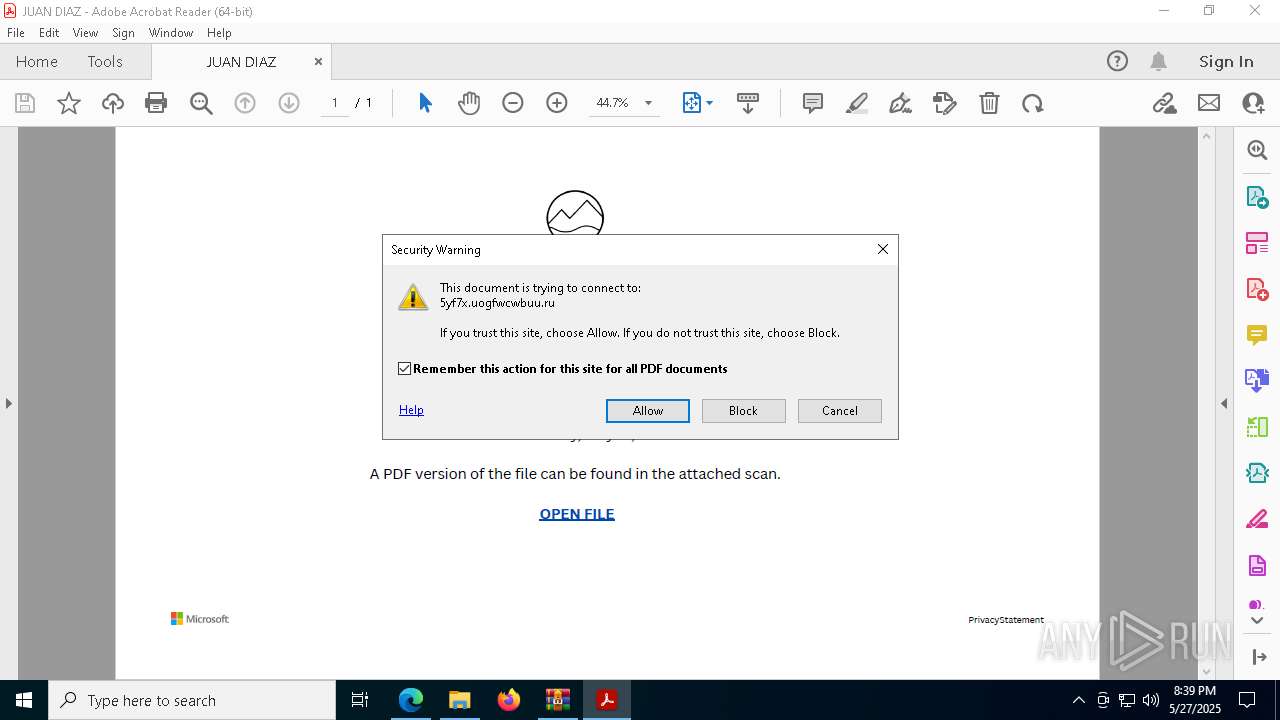Screen dimensions: 1280x720
Task: Click OPEN FILE link in document
Action: pos(577,514)
